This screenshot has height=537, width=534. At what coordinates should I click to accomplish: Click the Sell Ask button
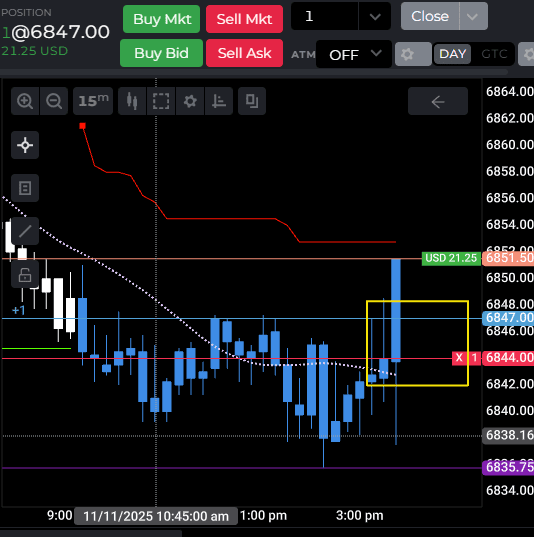[245, 53]
